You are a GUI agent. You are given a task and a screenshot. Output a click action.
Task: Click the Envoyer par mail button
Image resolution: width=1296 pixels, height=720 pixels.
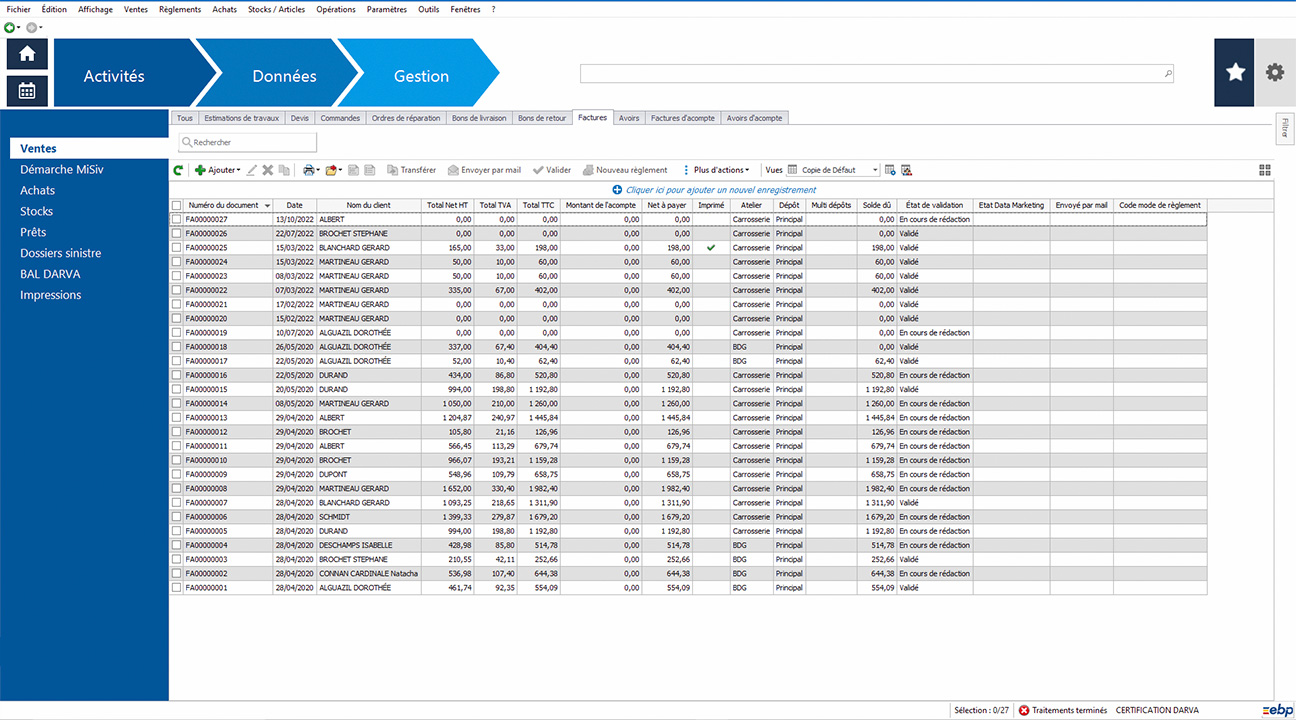click(485, 171)
